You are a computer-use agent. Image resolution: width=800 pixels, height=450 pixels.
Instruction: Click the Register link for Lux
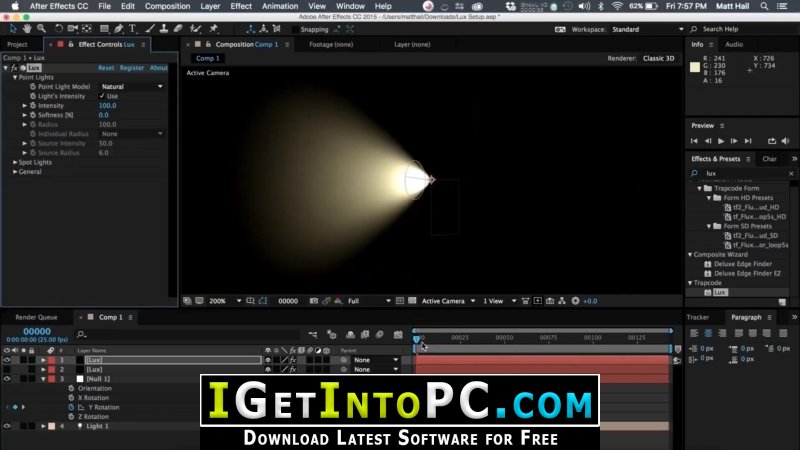click(132, 68)
